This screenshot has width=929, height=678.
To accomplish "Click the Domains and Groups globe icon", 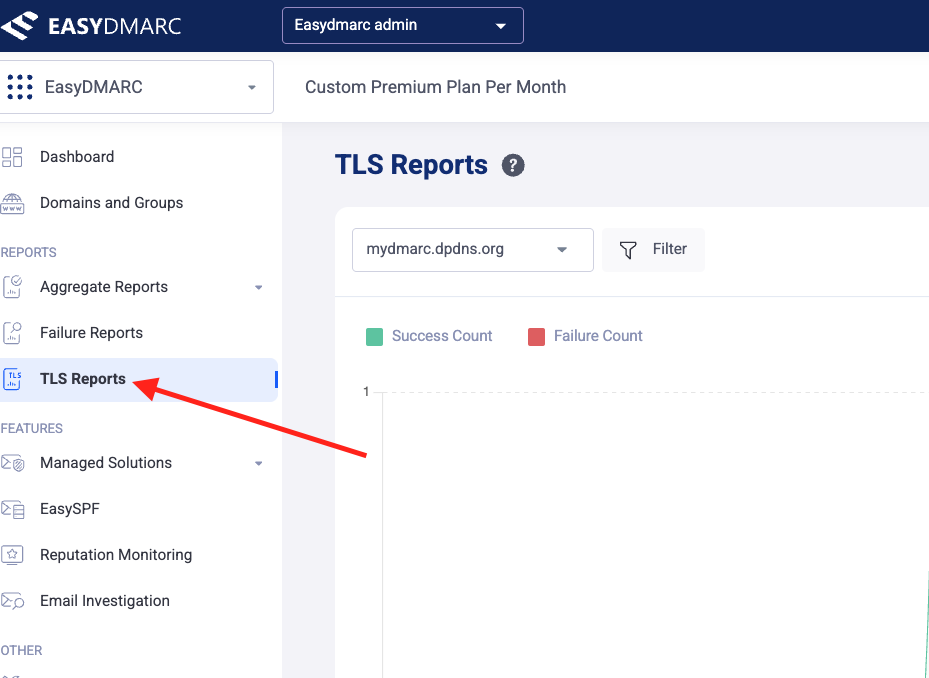I will click(12, 203).
